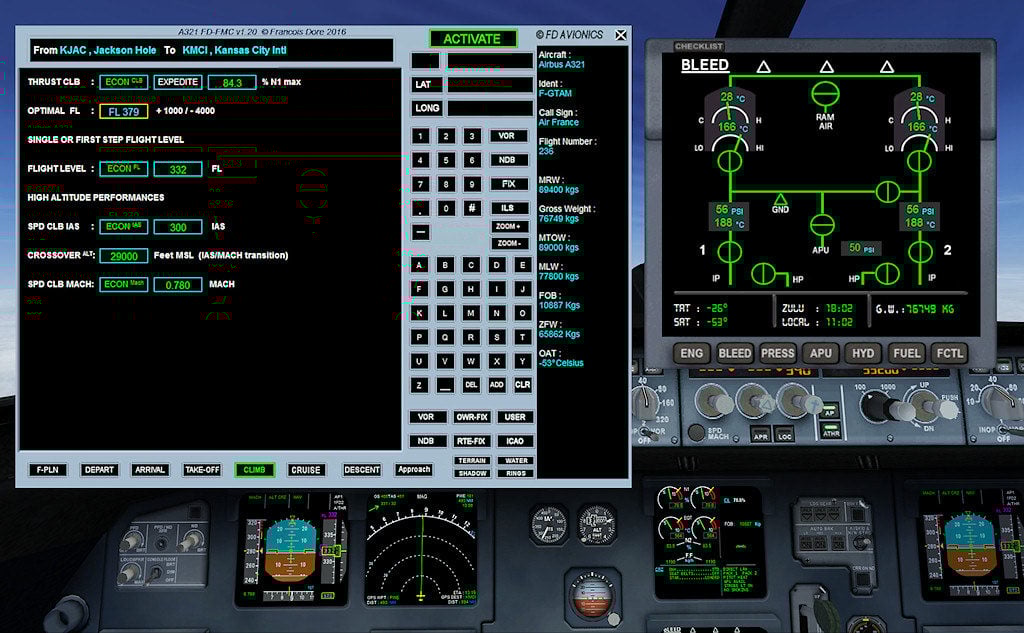Show the FUEL page on ECAM

point(906,353)
